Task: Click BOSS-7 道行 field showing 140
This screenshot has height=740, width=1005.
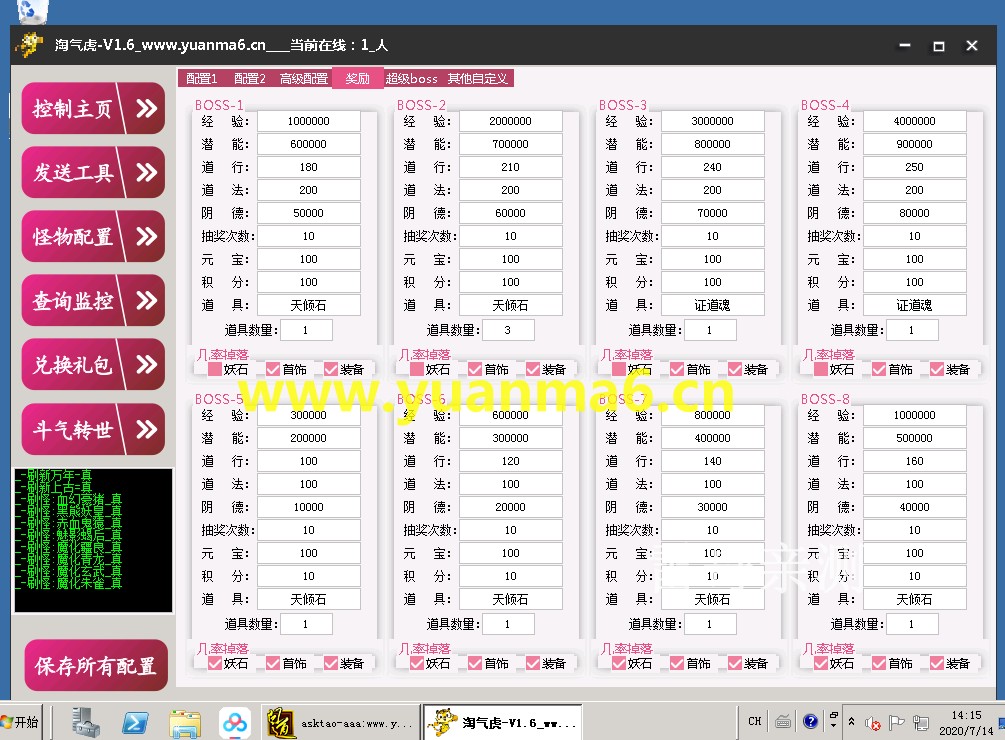Action: 712,461
